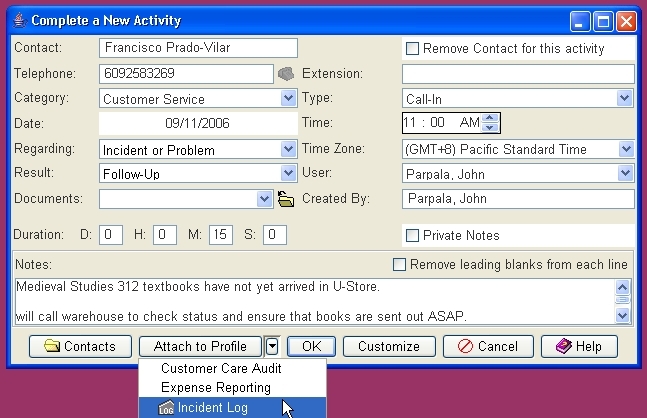
Task: Click the Customize button
Action: [x=389, y=346]
